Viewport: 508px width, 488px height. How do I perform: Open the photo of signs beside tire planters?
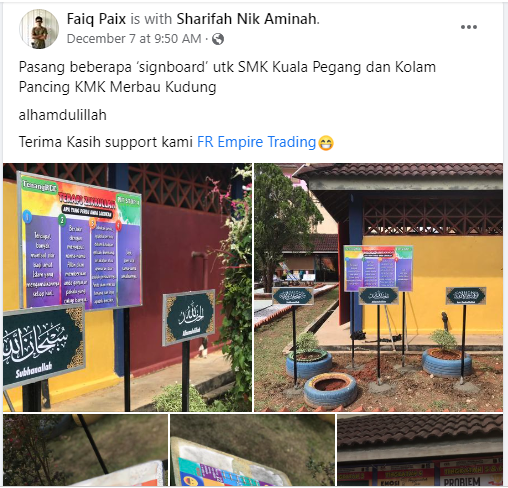[x=378, y=287]
